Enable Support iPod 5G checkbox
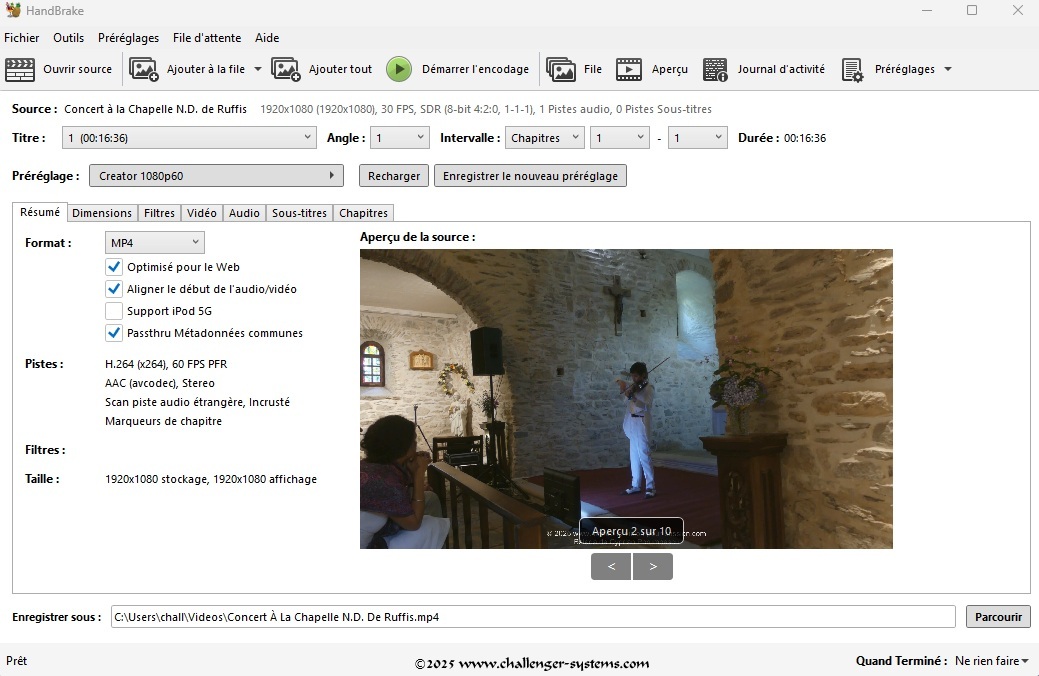Viewport: 1039px width, 676px height. [x=114, y=311]
